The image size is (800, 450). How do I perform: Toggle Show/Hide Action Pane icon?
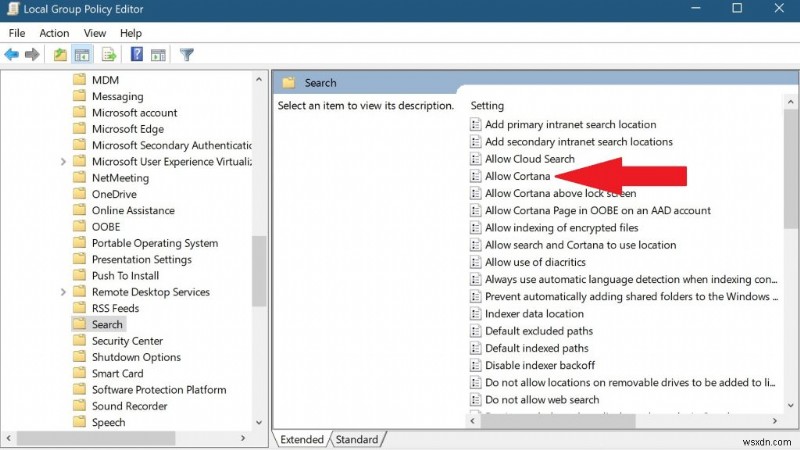click(x=158, y=55)
